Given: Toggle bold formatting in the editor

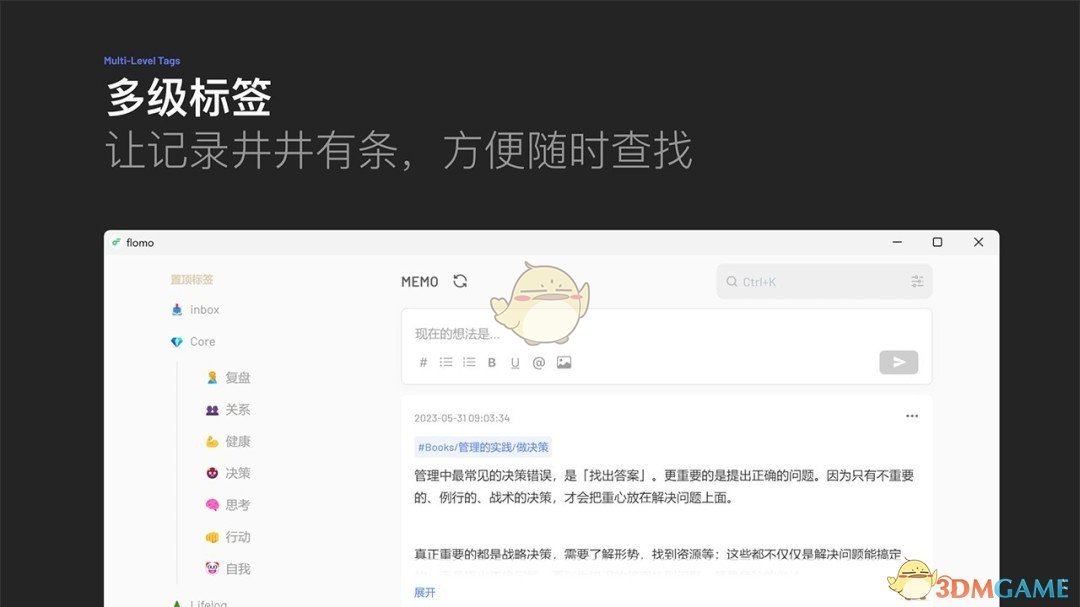Looking at the screenshot, I should coord(492,363).
